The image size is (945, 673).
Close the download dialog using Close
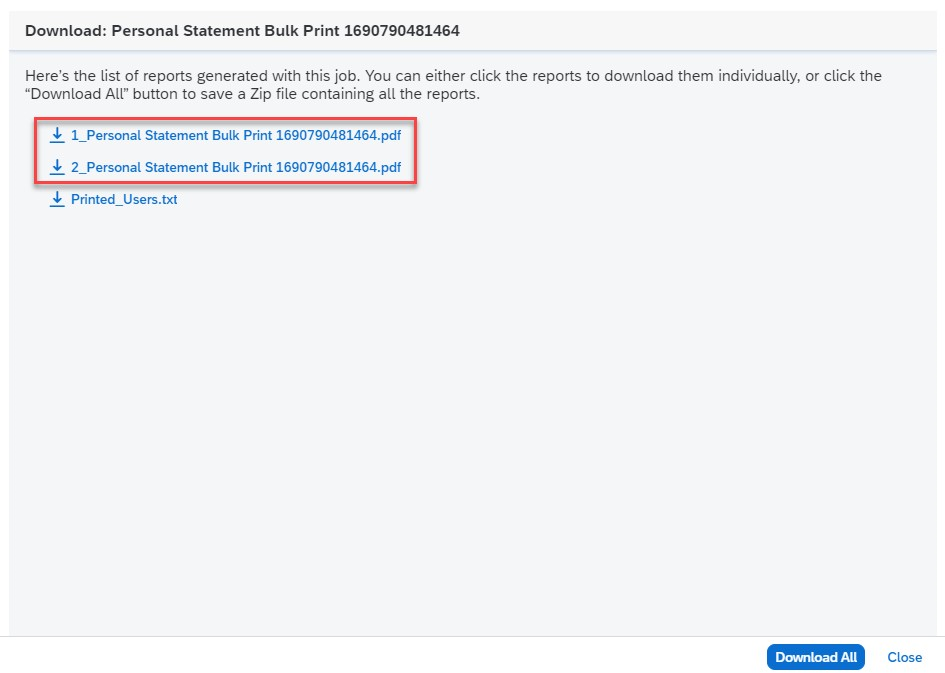904,657
